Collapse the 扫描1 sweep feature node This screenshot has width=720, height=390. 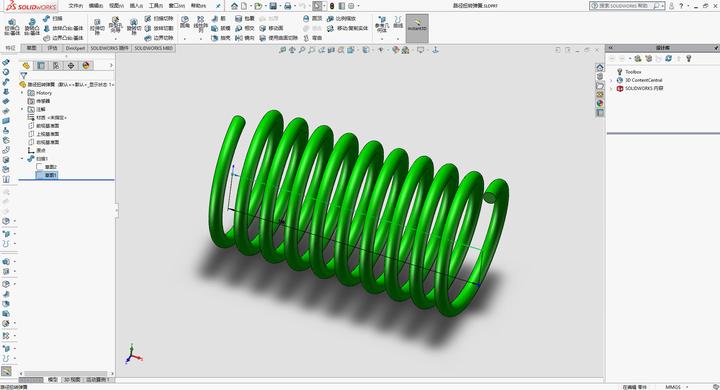click(x=22, y=159)
